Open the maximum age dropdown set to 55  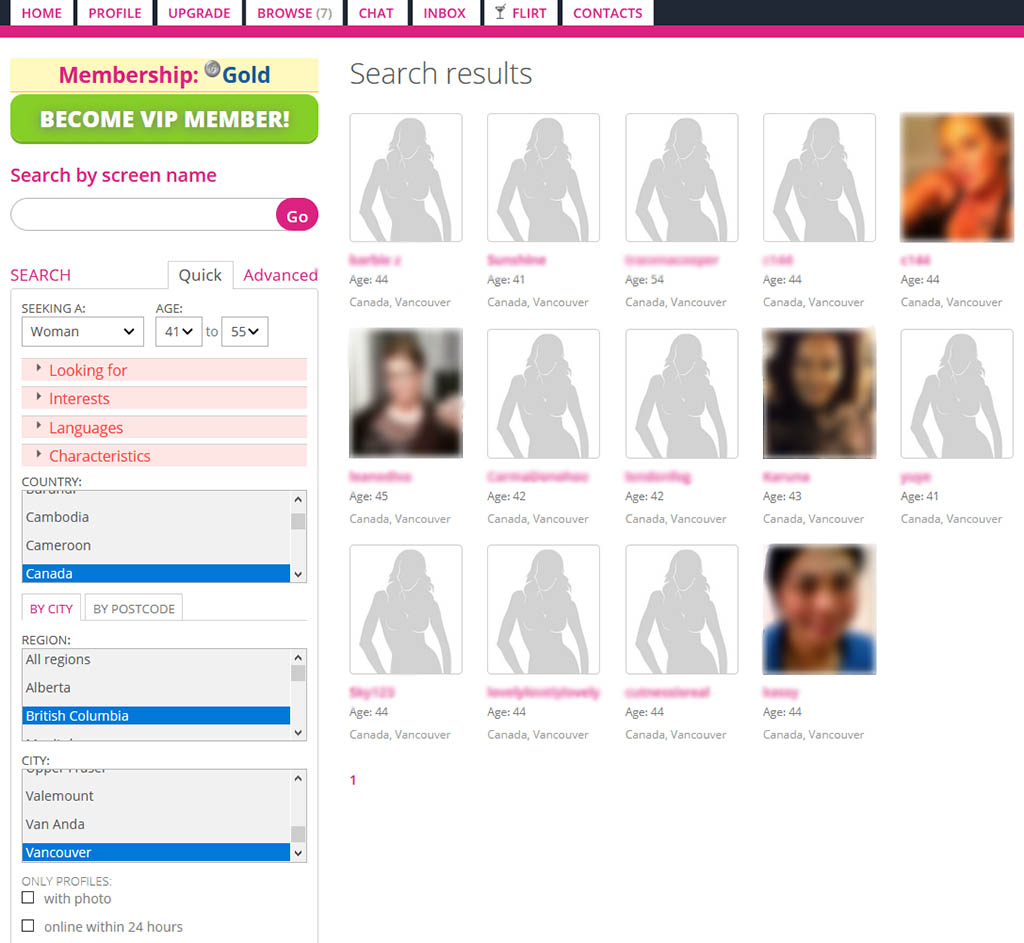244,332
